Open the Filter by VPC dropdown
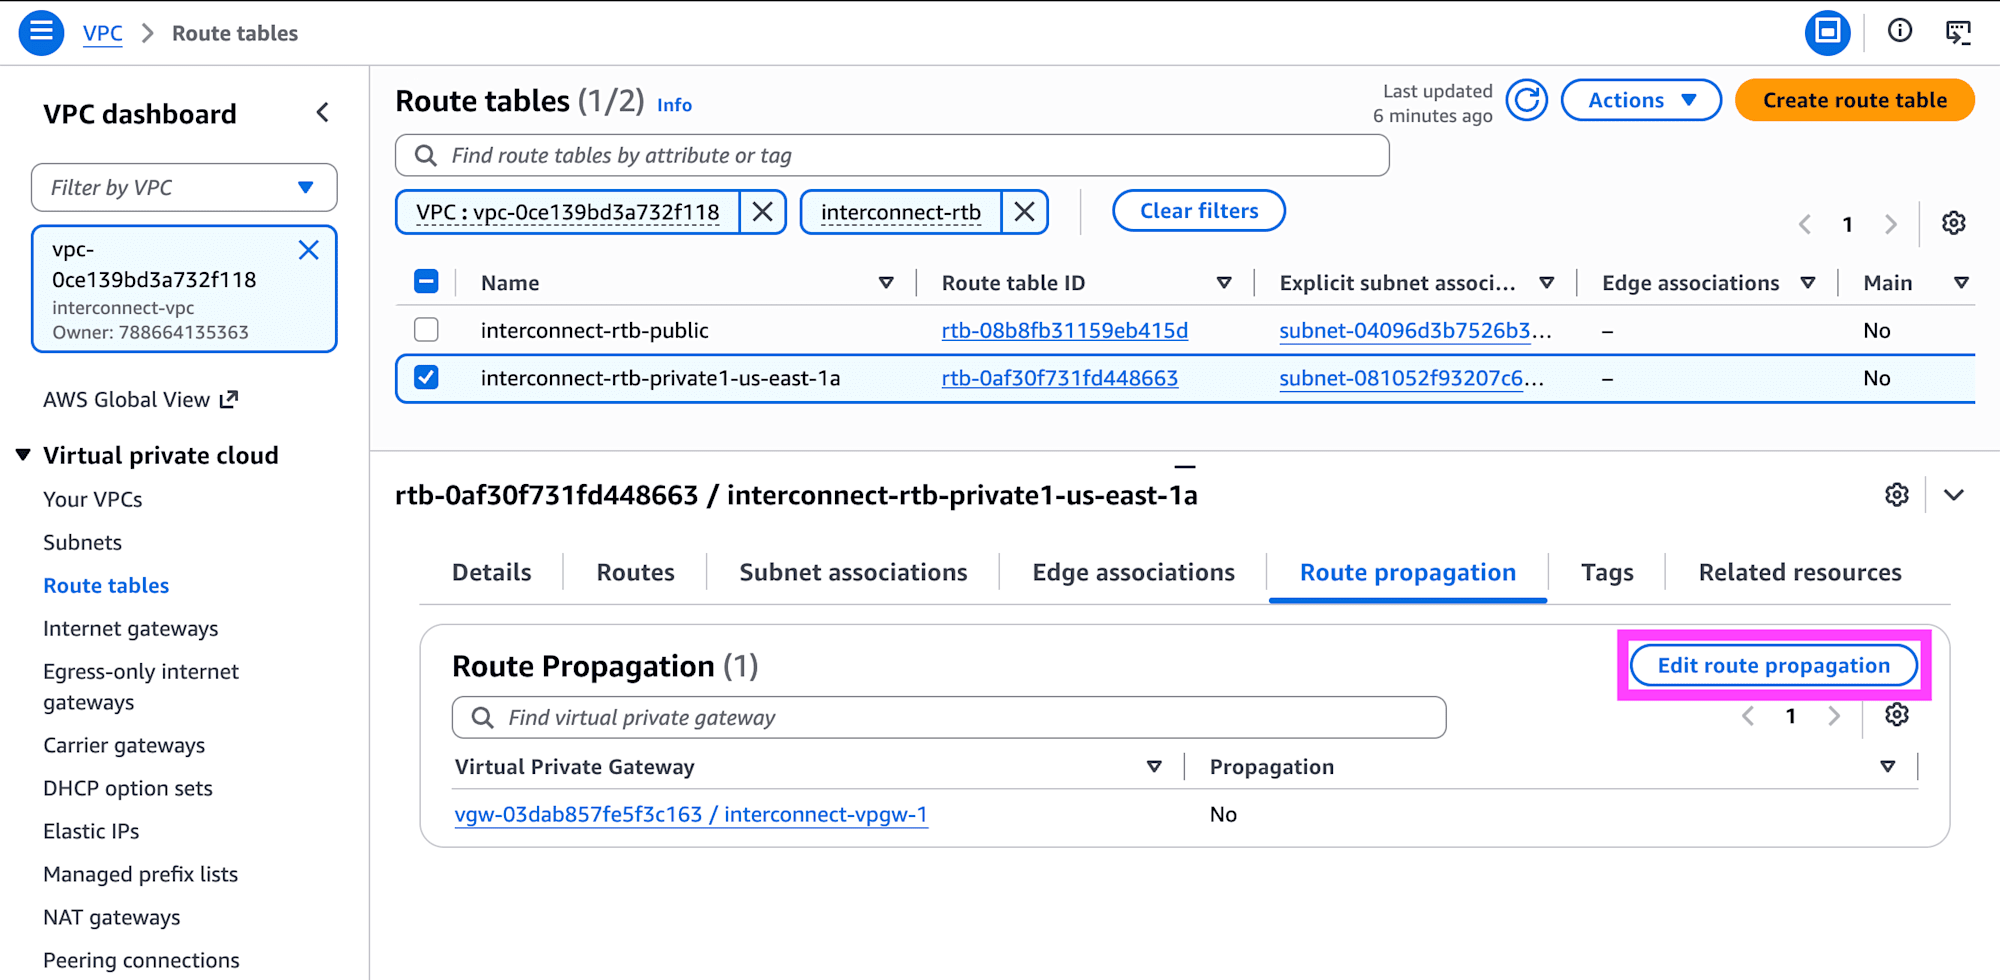The image size is (2000, 980). pyautogui.click(x=184, y=188)
